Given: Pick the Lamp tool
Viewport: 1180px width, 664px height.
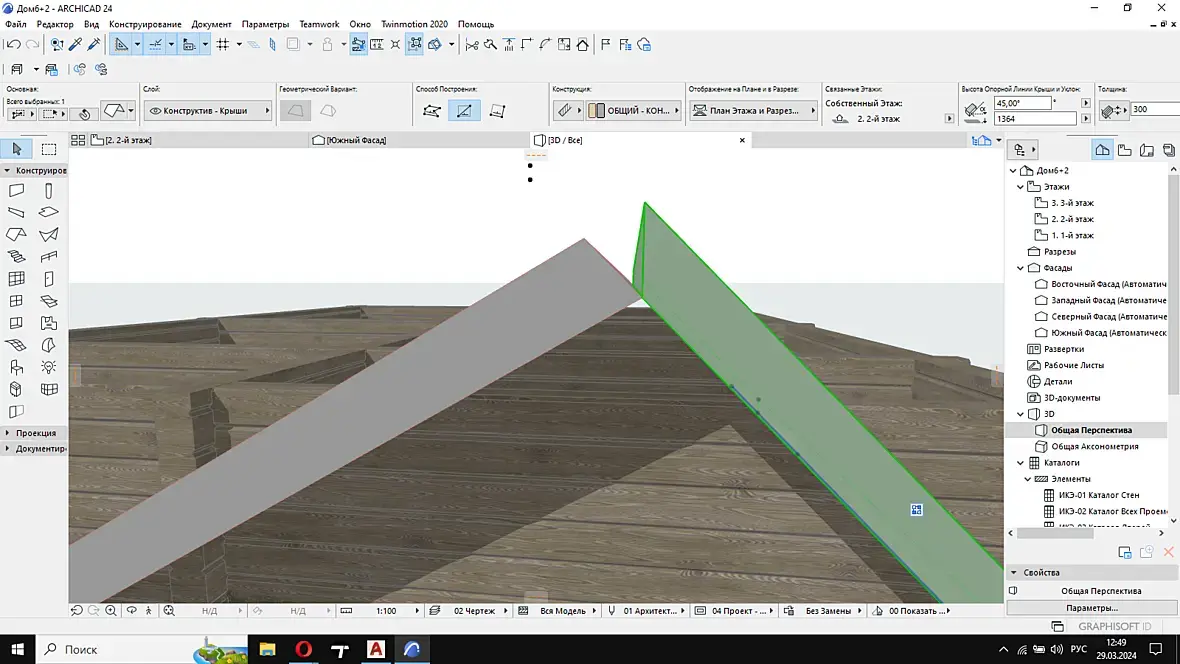Looking at the screenshot, I should (48, 367).
